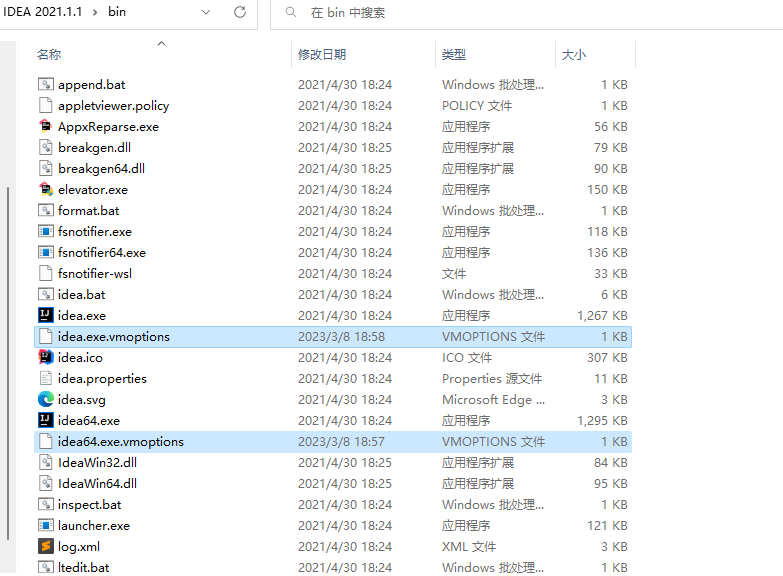
Task: Select the idea.exe.vmoptions file name
Action: click(x=114, y=337)
